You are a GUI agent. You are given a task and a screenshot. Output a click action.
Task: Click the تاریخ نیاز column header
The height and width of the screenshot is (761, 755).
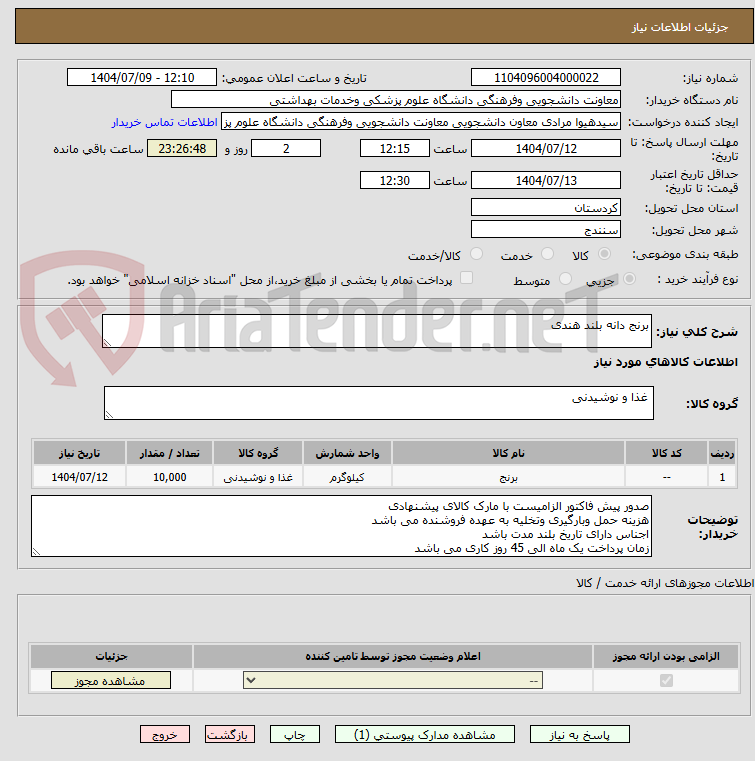(80, 453)
